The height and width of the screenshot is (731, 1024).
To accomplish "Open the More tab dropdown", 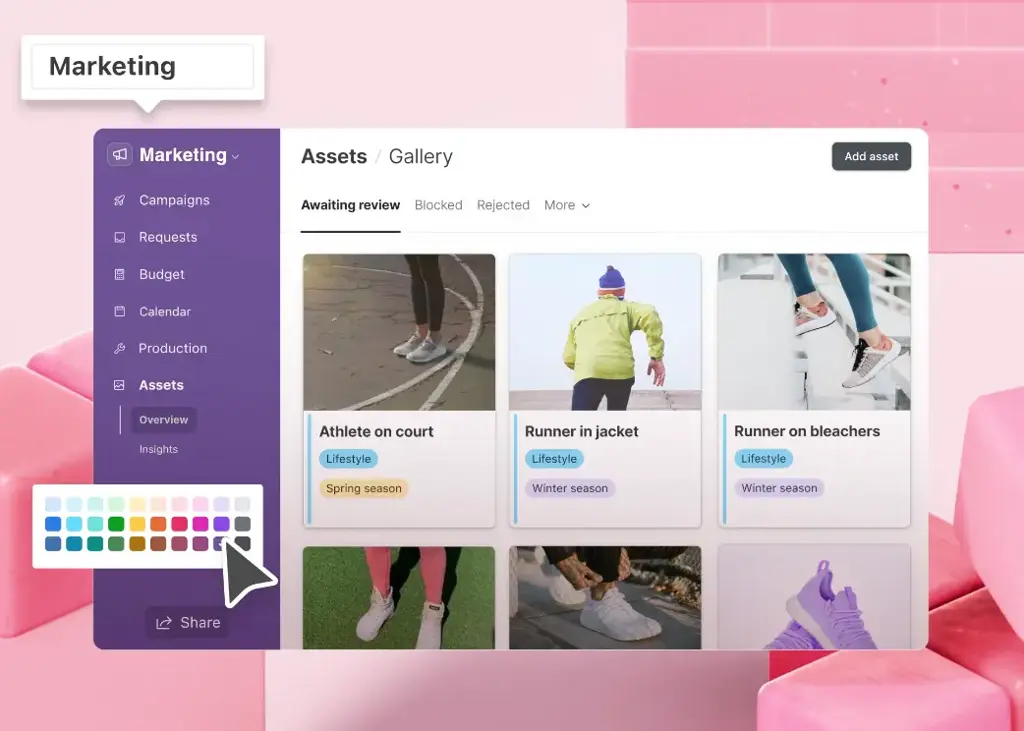I will click(567, 205).
